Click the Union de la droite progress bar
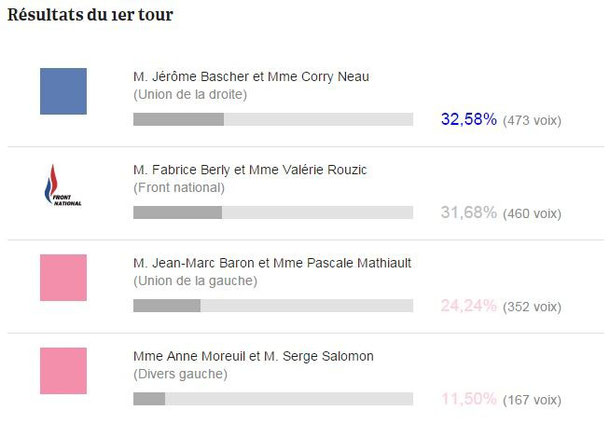Viewport: 610px width, 424px height. pos(273,119)
